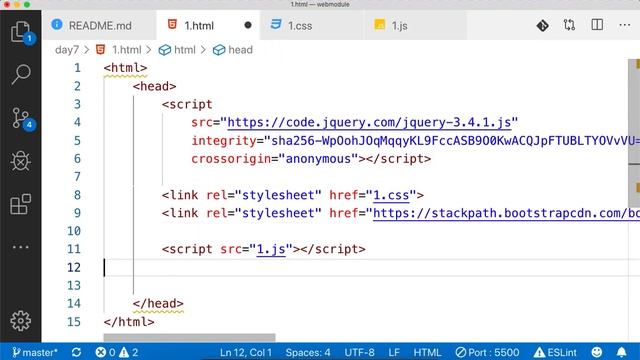Open the Debug view bug icon

tap(20, 161)
